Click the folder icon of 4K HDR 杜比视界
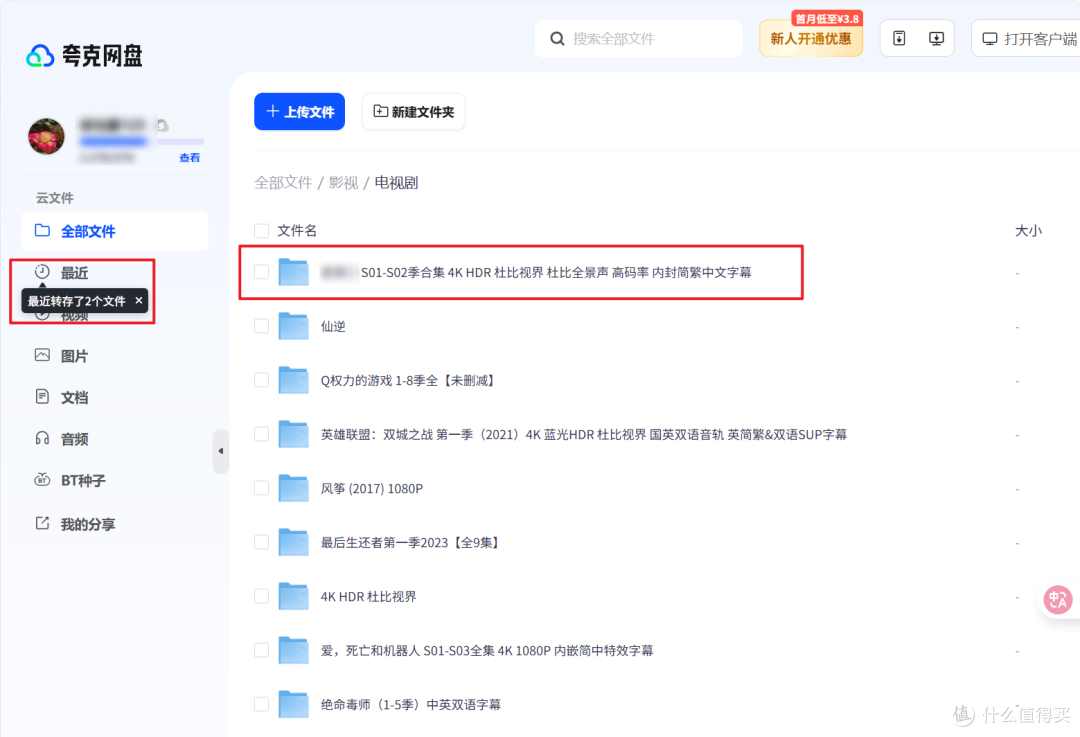This screenshot has height=737, width=1080. click(x=293, y=596)
